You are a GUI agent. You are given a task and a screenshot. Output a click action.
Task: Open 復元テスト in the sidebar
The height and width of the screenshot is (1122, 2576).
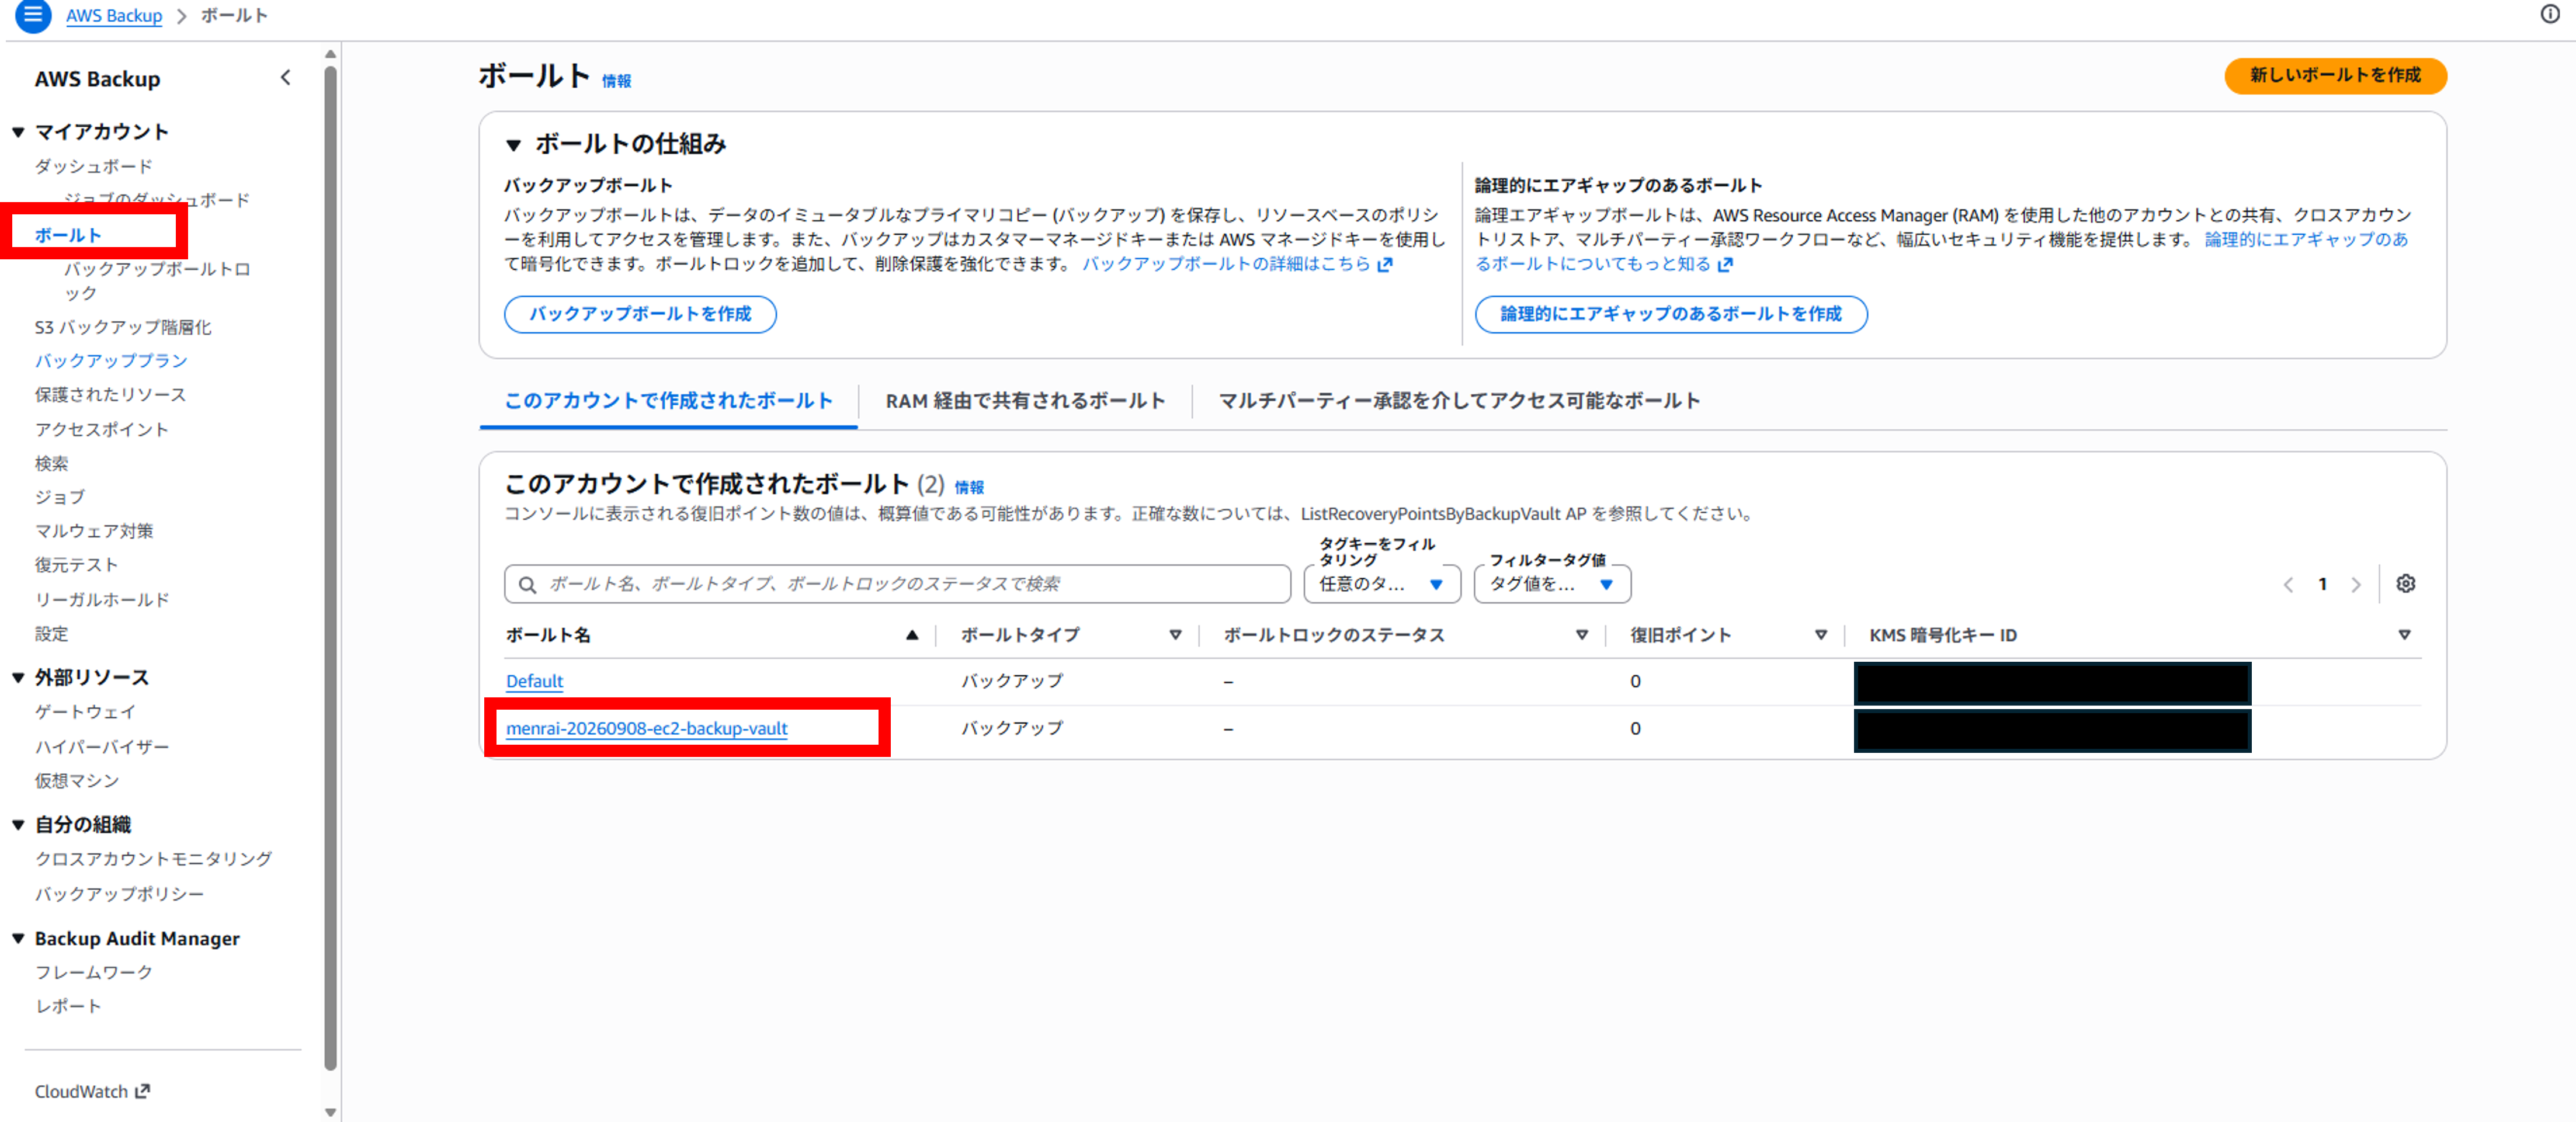[76, 565]
